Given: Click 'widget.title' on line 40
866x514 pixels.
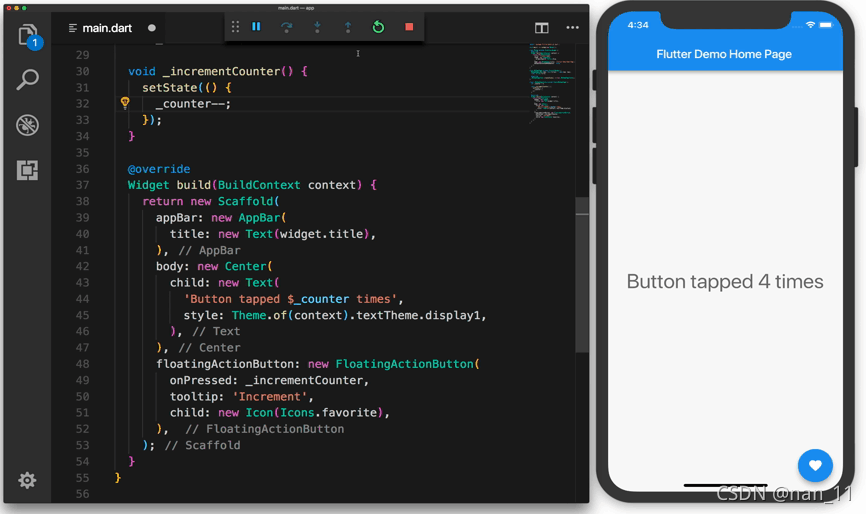Looking at the screenshot, I should [x=321, y=234].
